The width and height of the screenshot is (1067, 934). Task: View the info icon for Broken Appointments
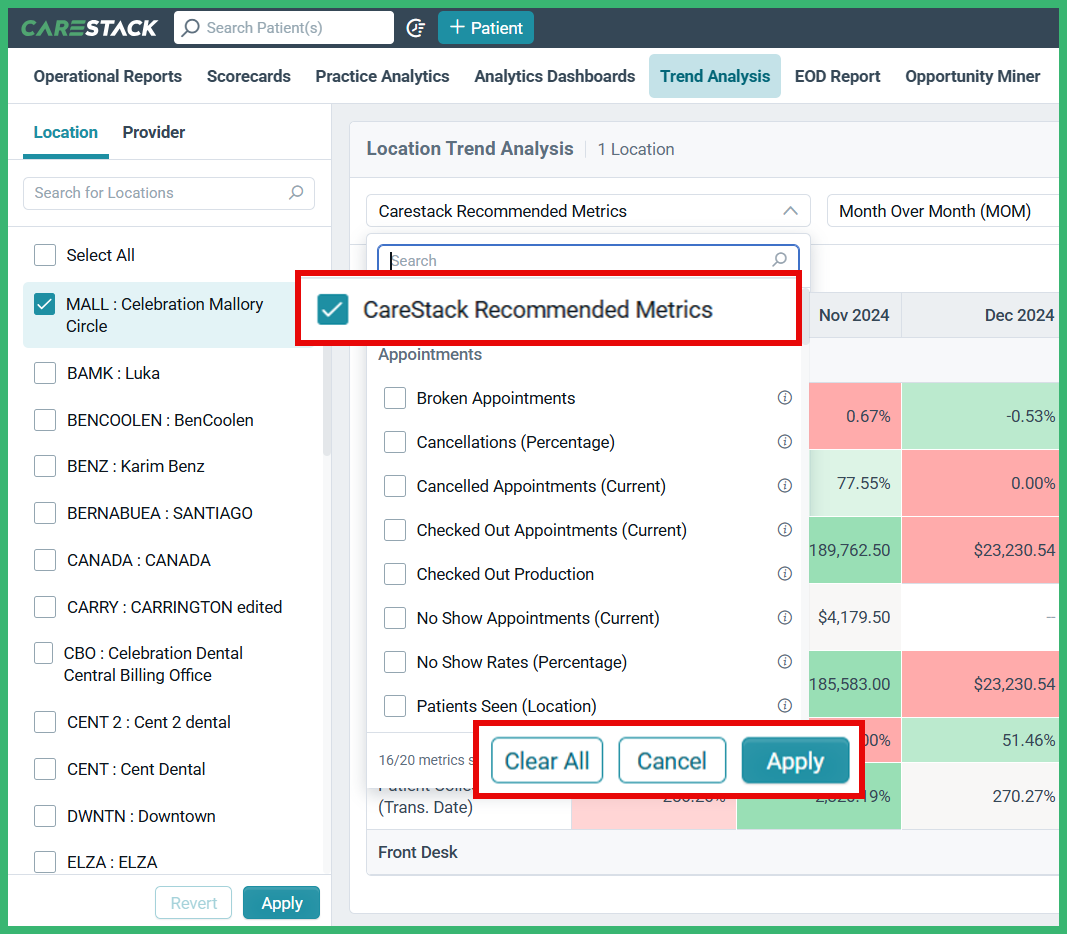click(x=785, y=398)
